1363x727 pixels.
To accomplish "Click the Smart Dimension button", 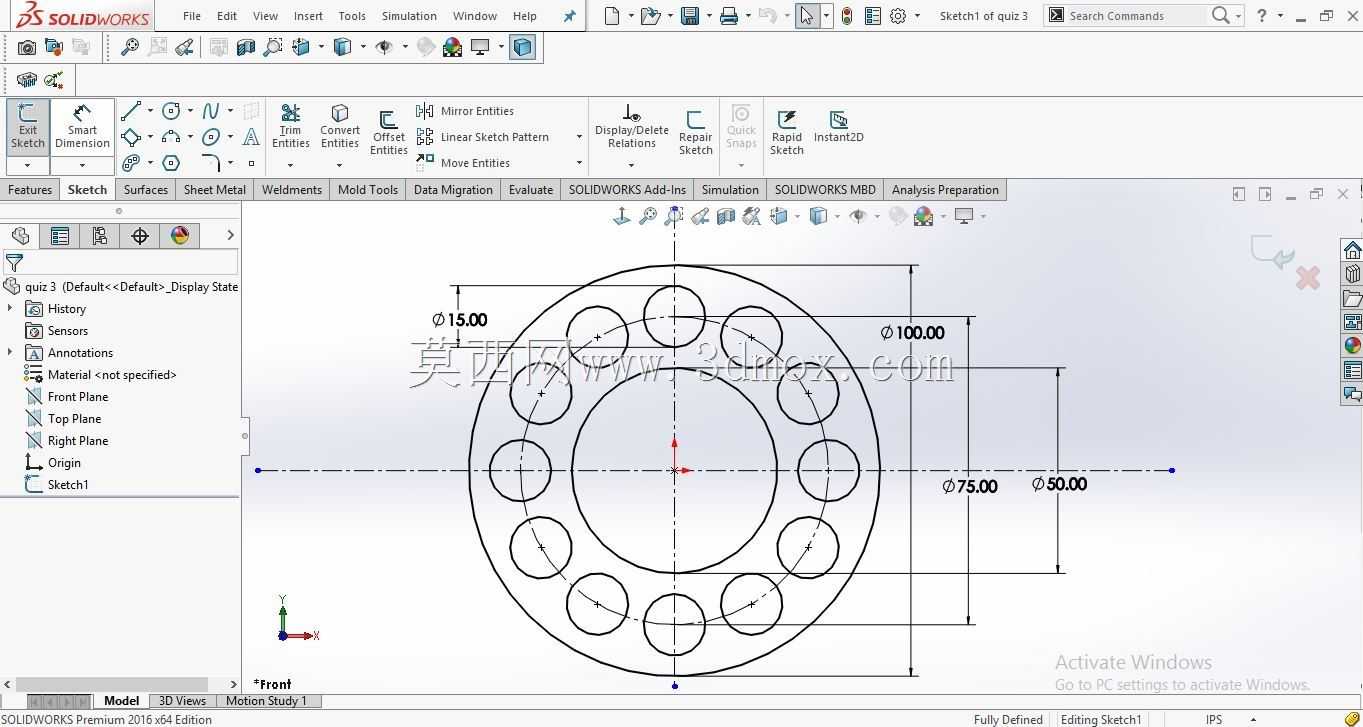I will click(x=82, y=127).
